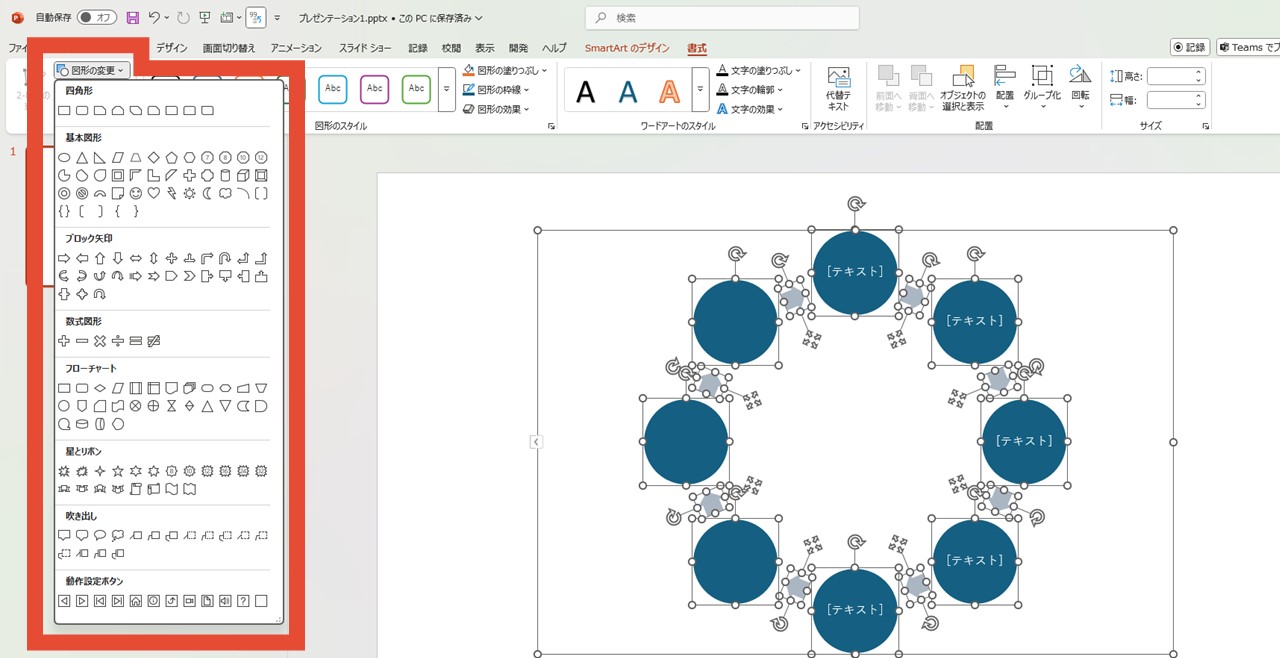
Task: Open the 図形の効果 dropdown
Action: 496,109
